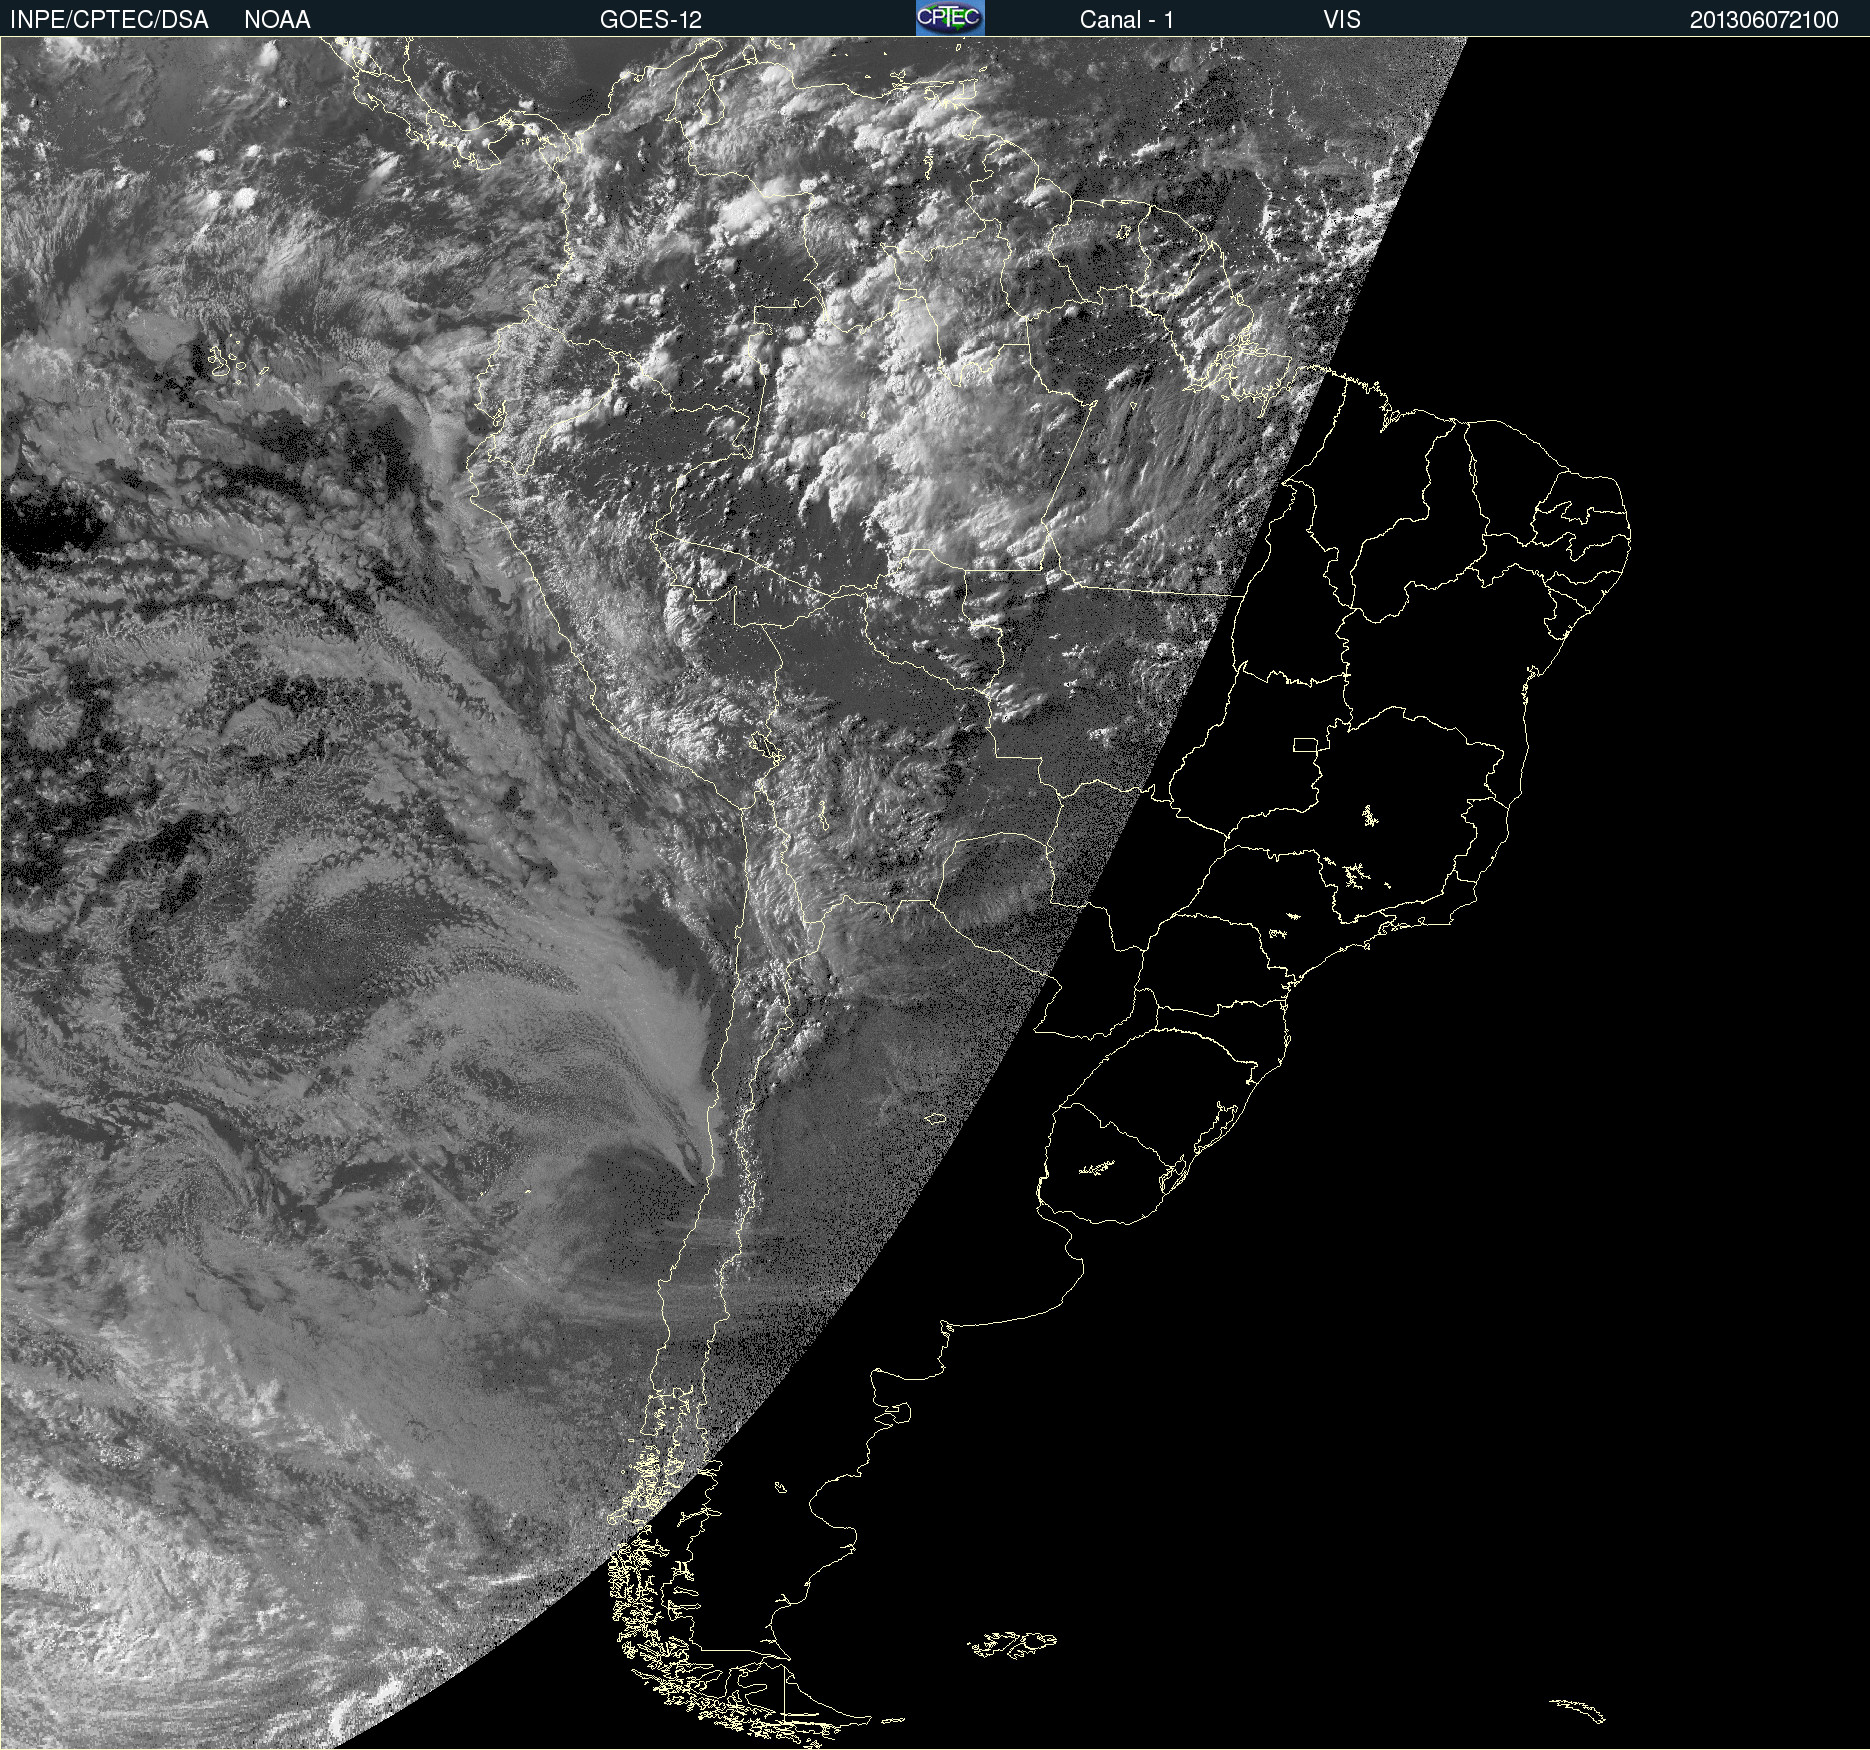Click the CPTEC logo in the header
The image size is (1870, 1750).
point(950,18)
